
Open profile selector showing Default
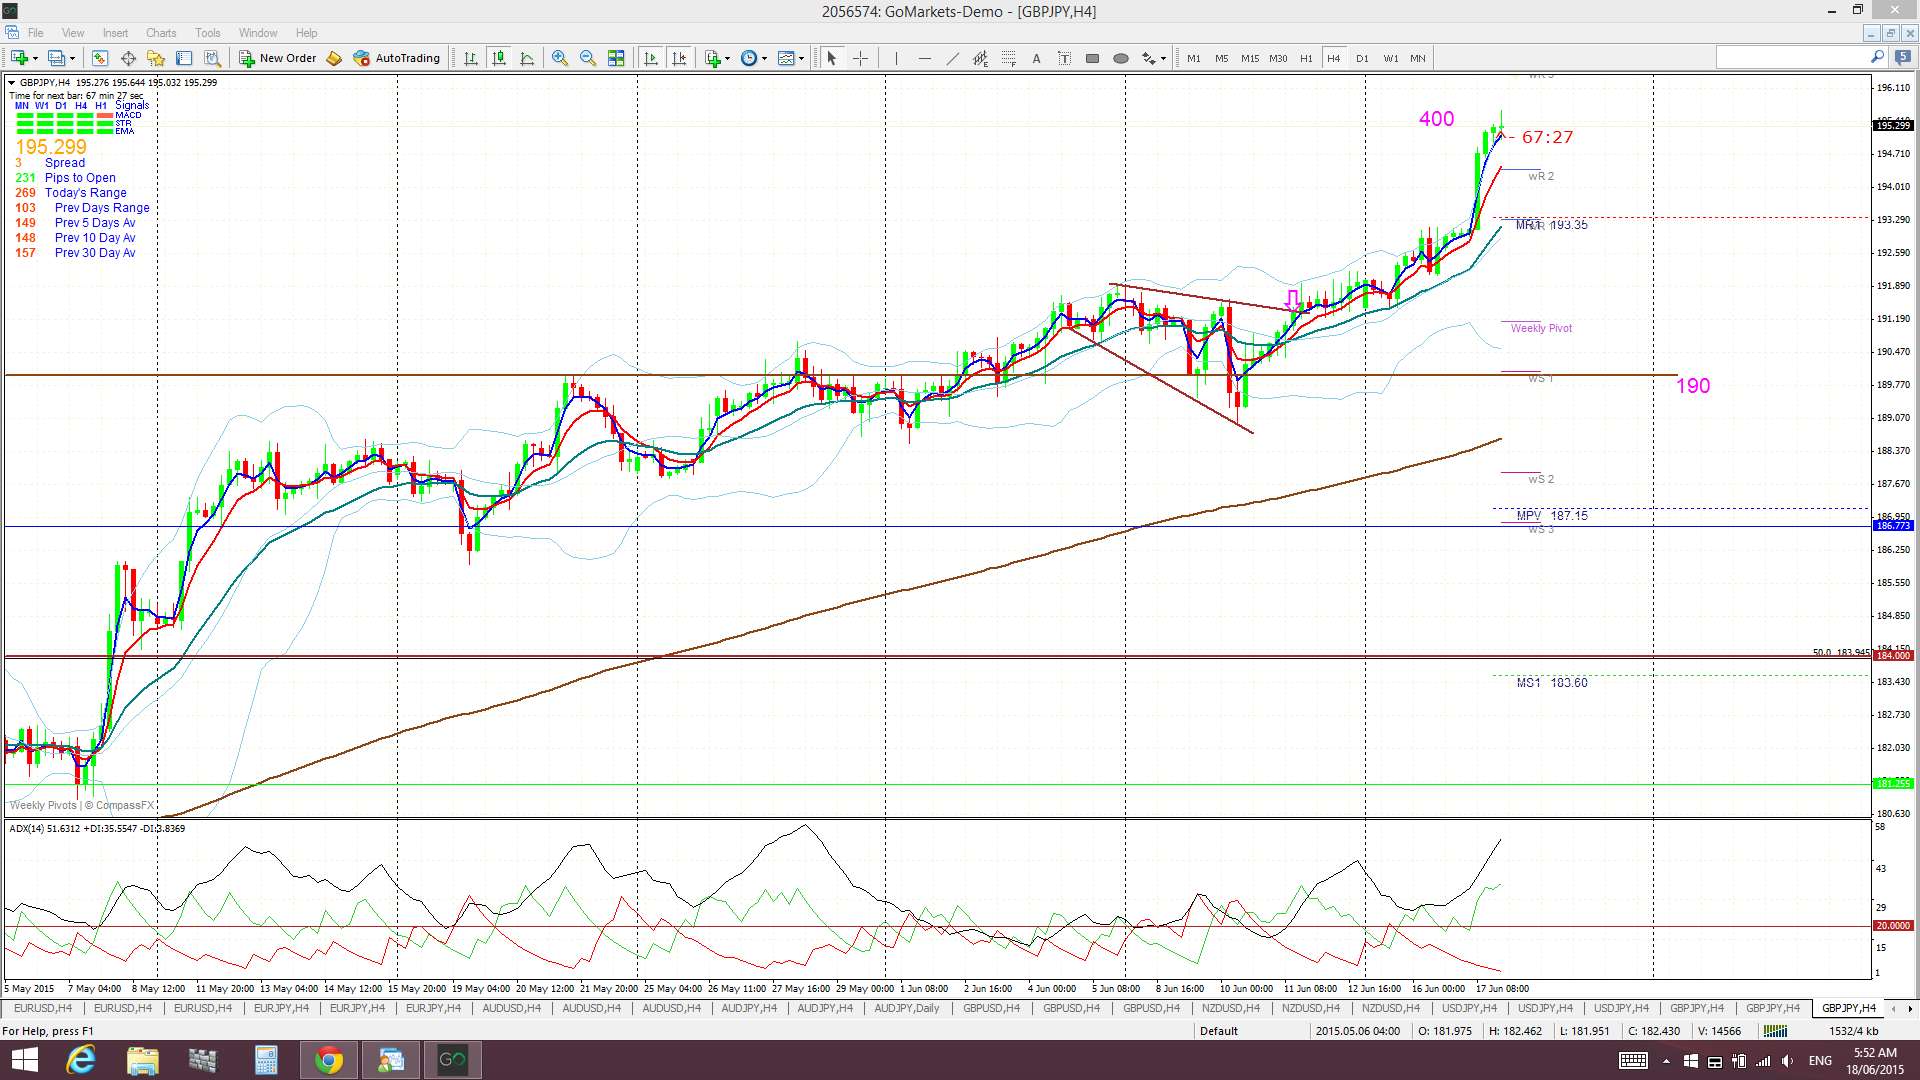[x=1218, y=1031]
